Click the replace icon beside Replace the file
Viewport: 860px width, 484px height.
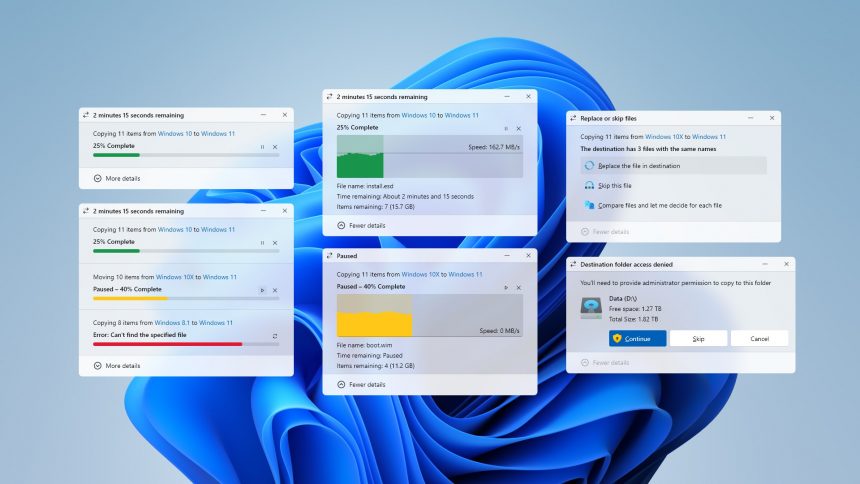point(589,166)
